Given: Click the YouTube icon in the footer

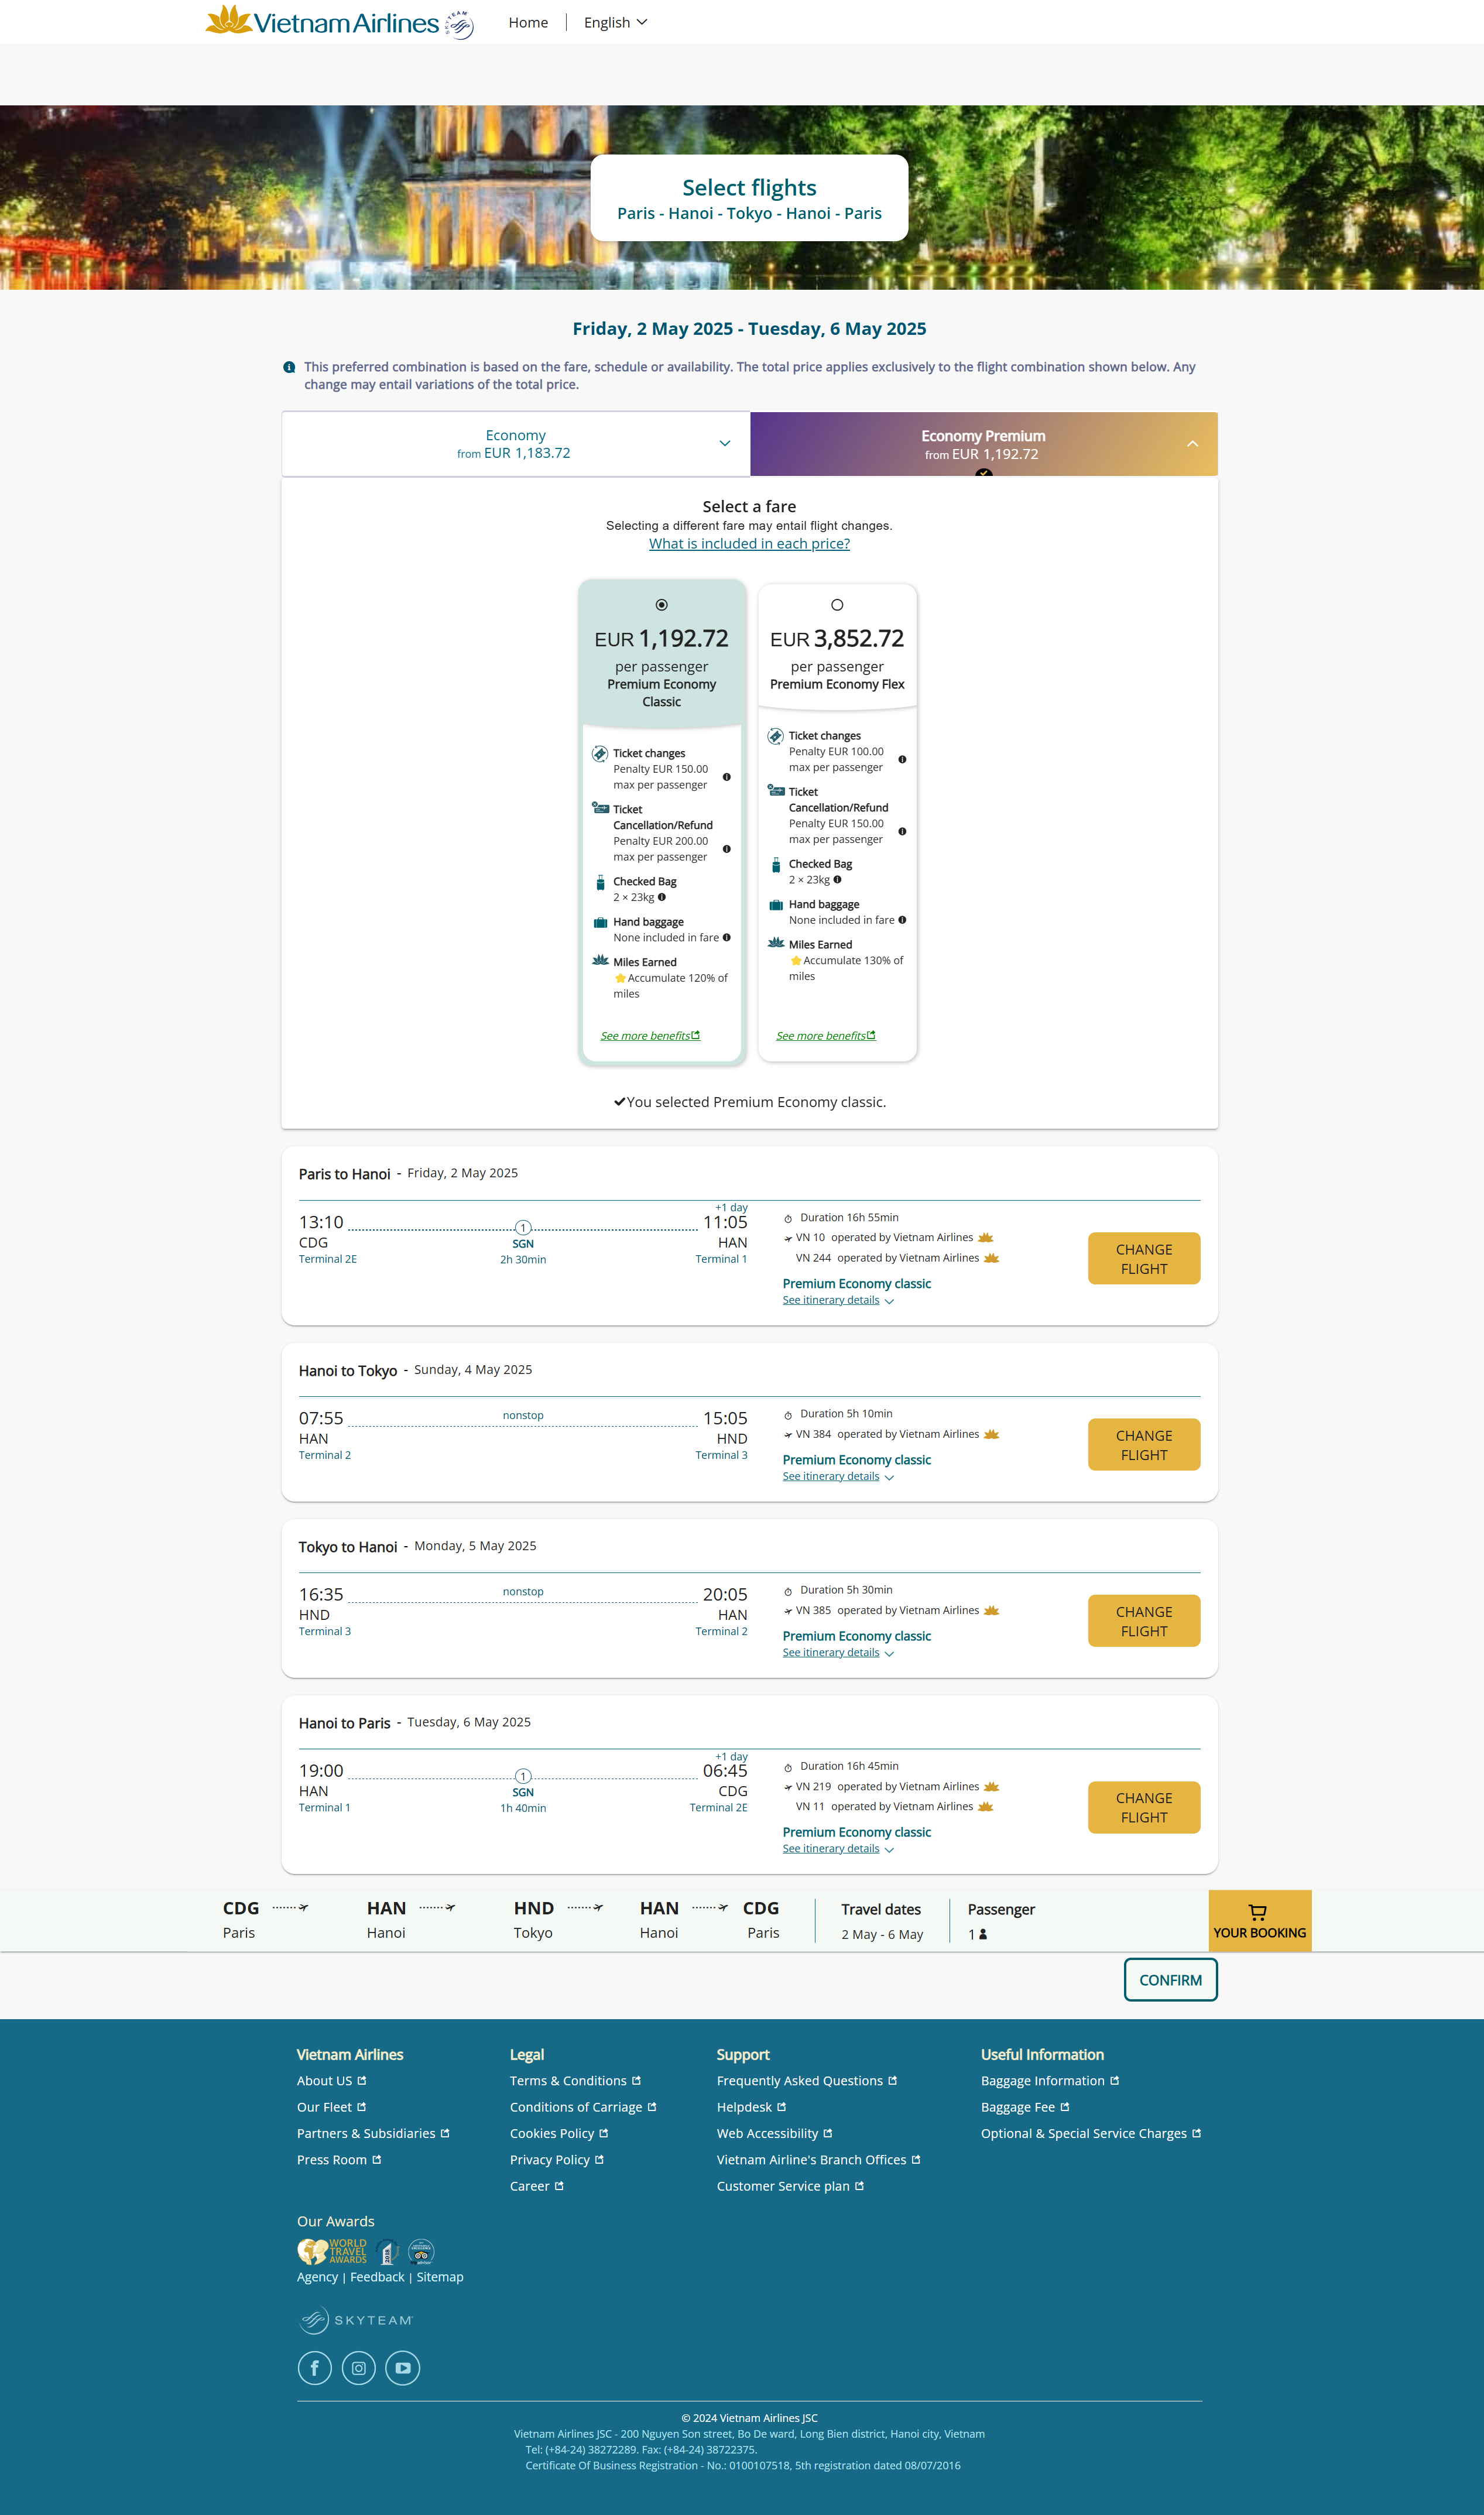Looking at the screenshot, I should point(403,2368).
